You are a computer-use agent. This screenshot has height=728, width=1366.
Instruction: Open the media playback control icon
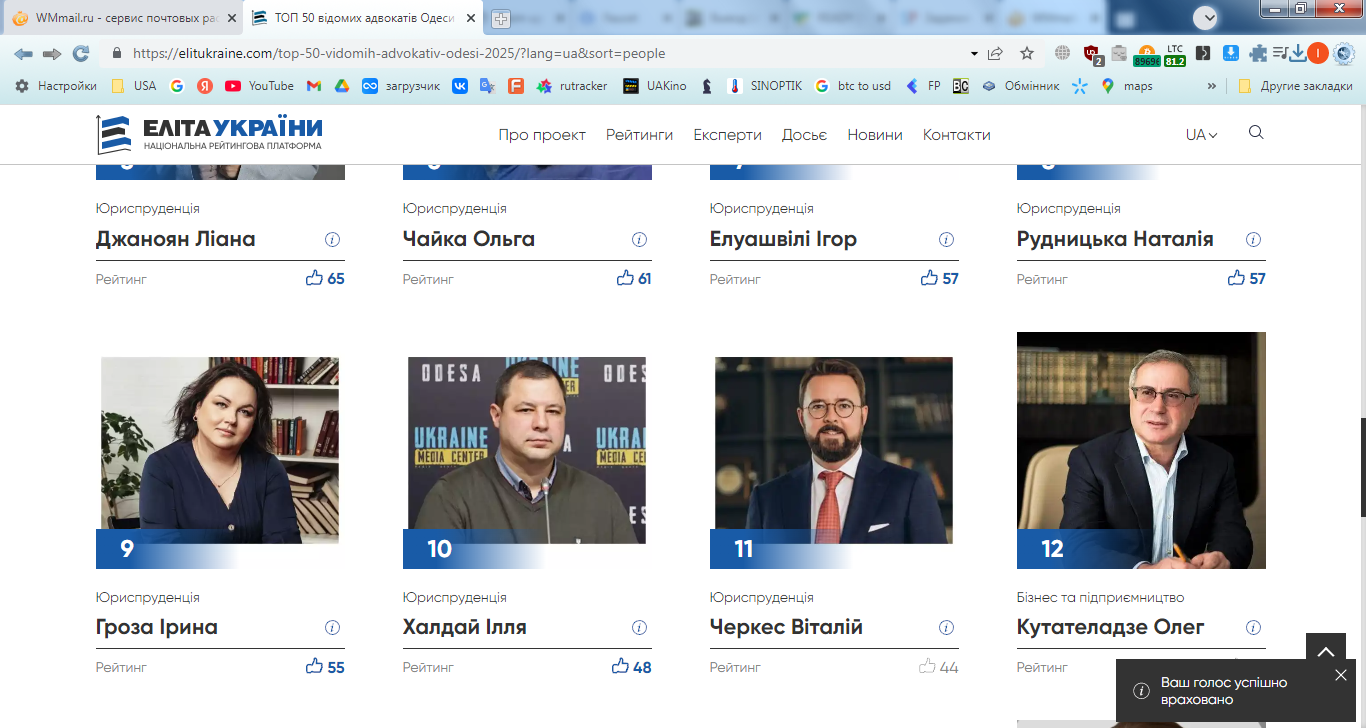(x=1280, y=53)
